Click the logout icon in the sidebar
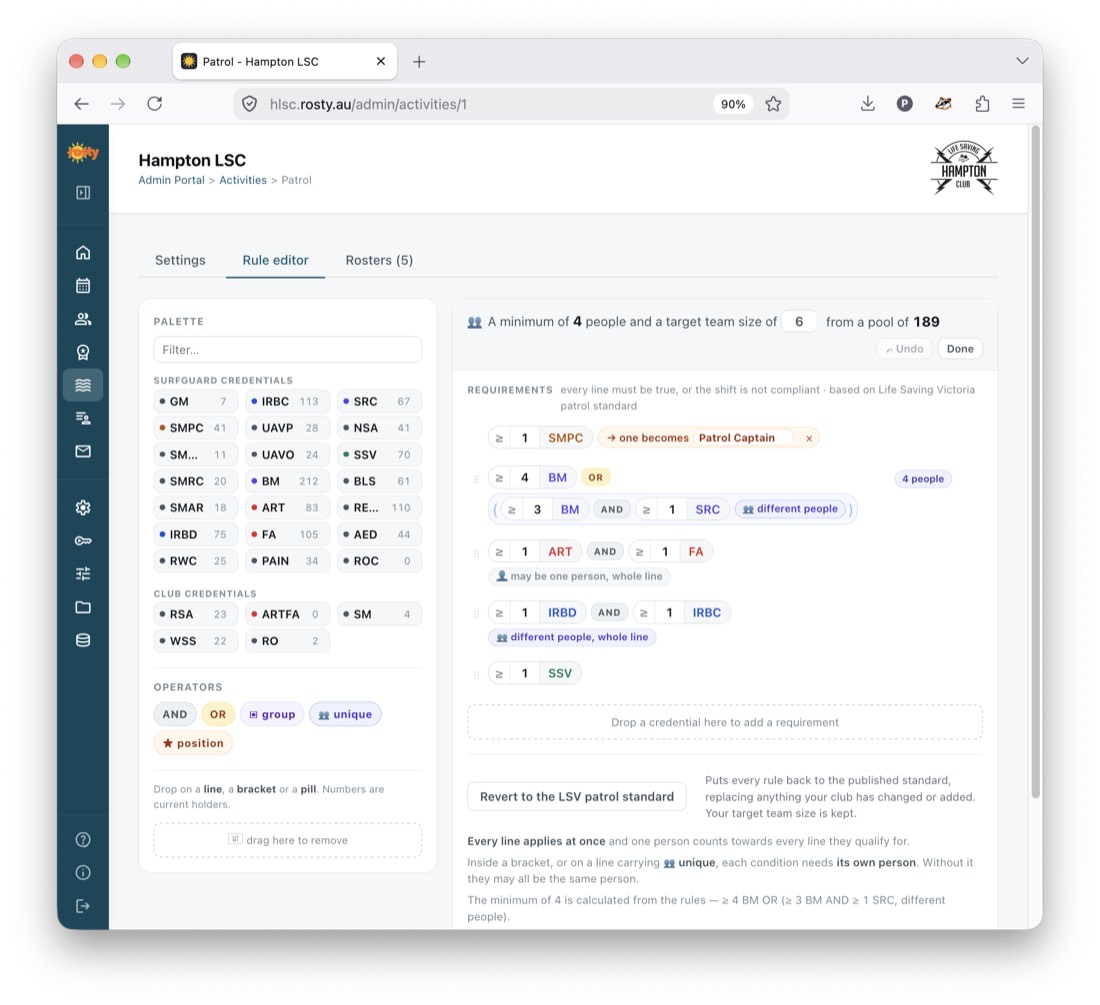 83,906
